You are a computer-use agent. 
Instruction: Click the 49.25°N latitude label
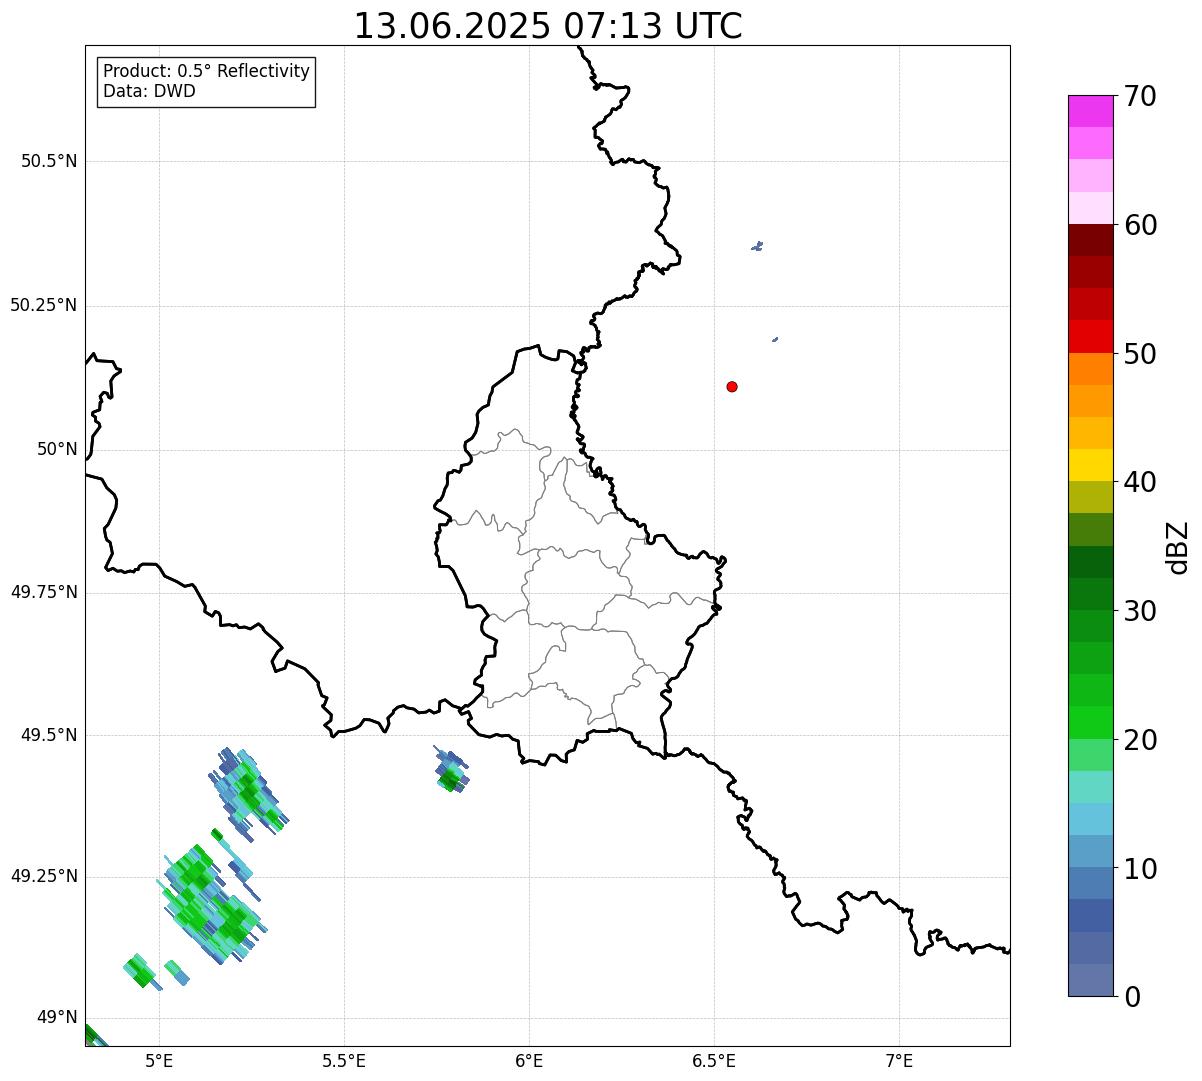(43, 876)
